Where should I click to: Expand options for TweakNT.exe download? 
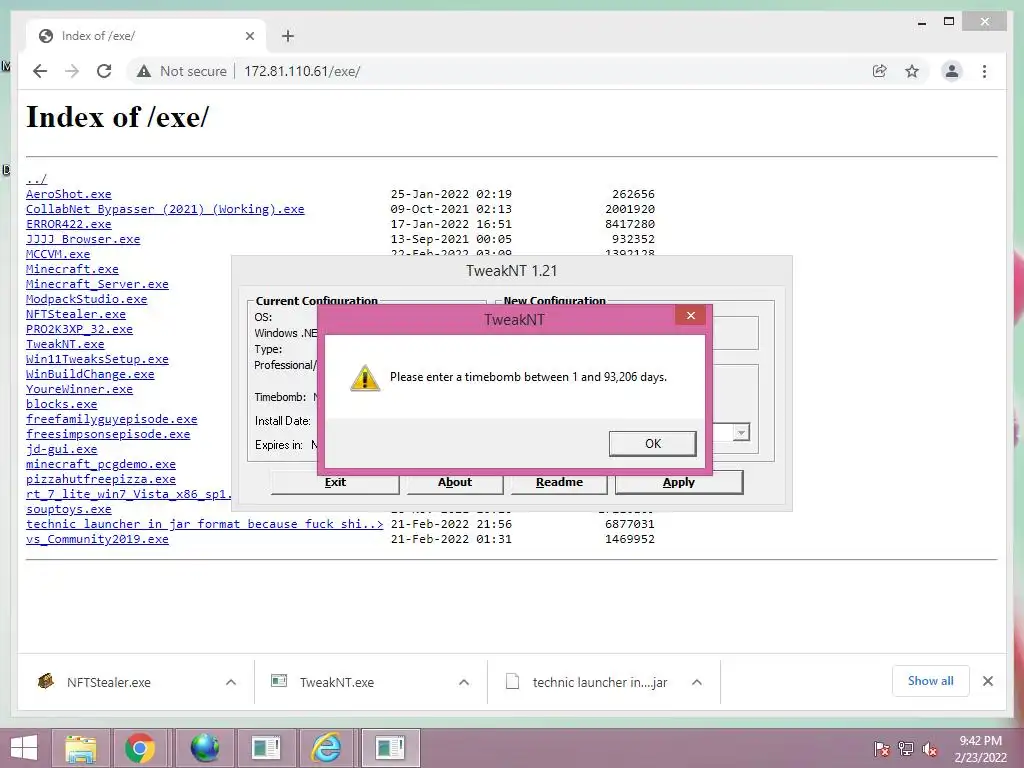click(x=464, y=682)
